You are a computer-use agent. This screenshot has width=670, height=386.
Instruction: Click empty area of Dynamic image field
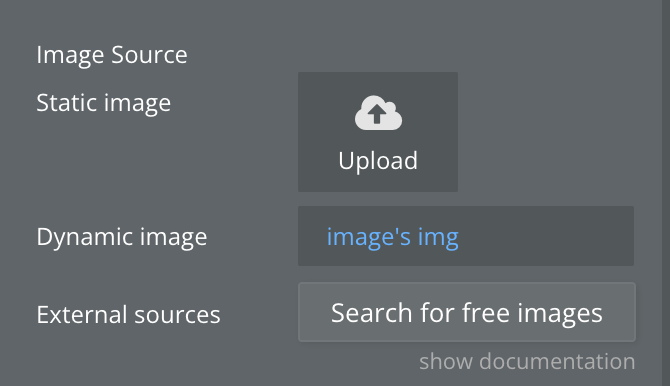click(x=547, y=236)
